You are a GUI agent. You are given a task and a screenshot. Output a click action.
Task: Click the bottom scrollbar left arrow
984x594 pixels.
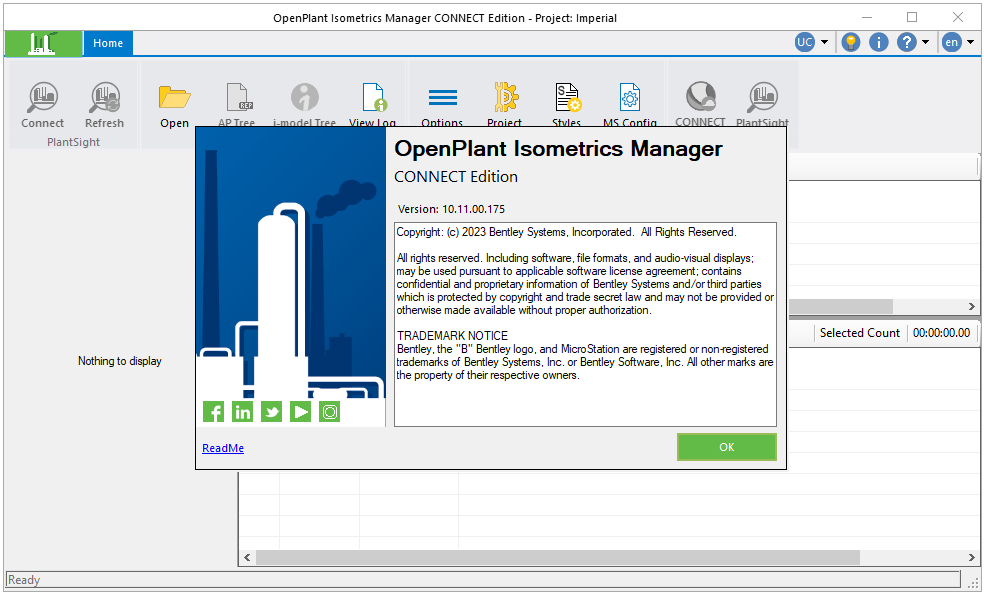[x=247, y=557]
